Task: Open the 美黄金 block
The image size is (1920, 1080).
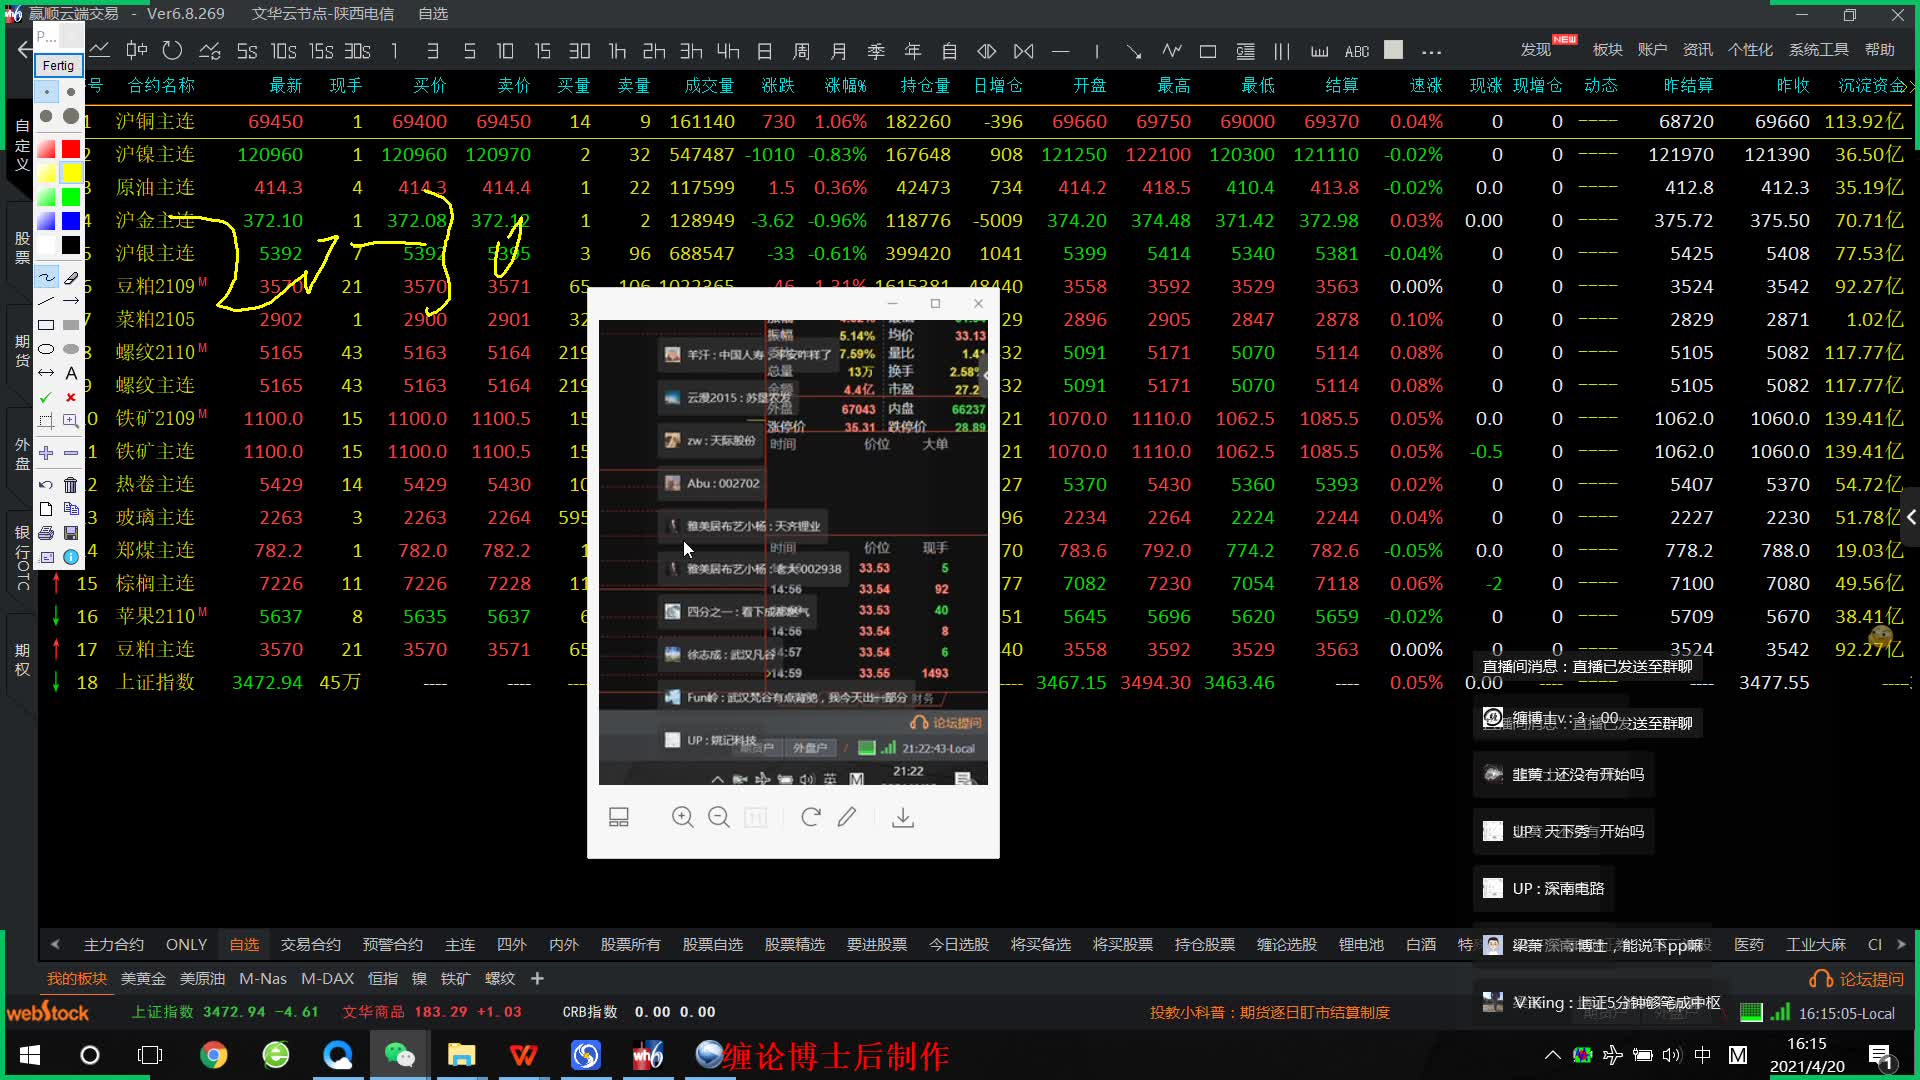Action: [x=143, y=978]
